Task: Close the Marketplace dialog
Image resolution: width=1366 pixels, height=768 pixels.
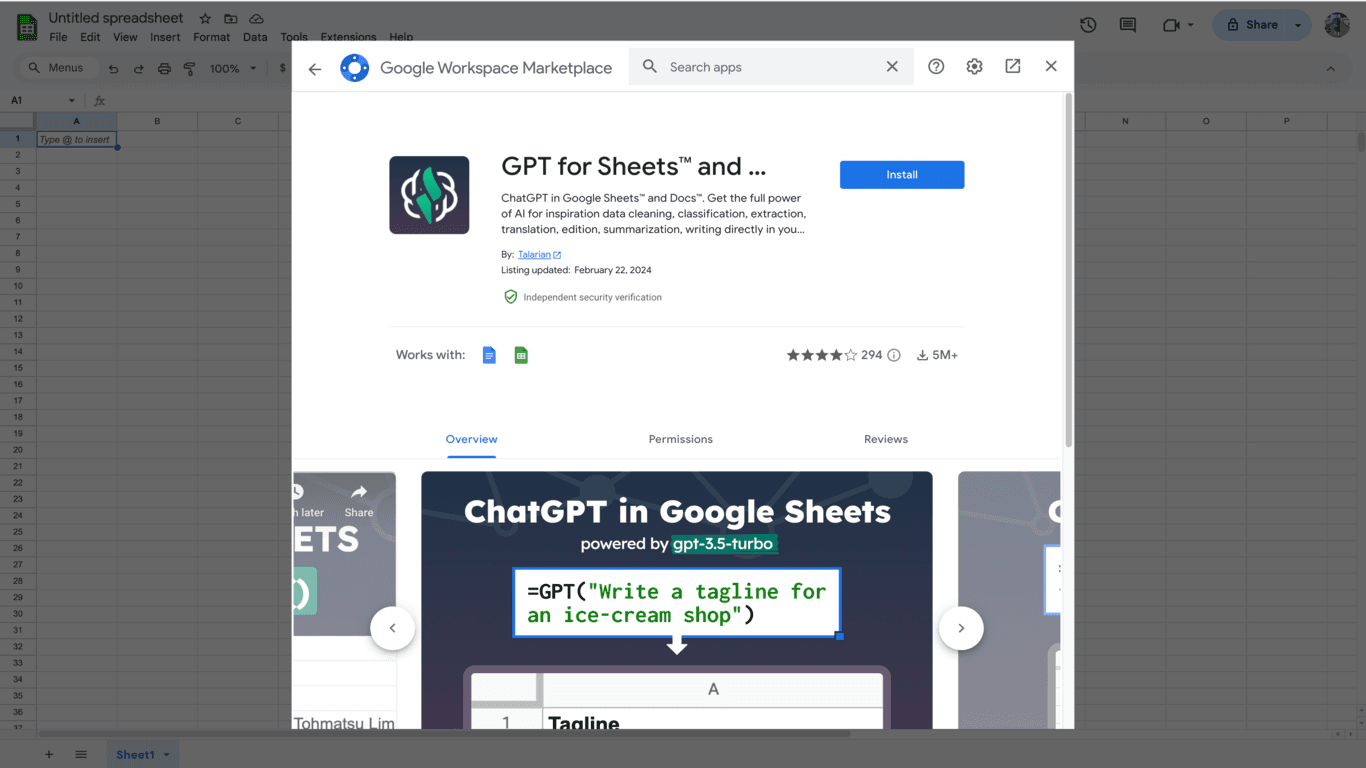Action: point(1051,66)
